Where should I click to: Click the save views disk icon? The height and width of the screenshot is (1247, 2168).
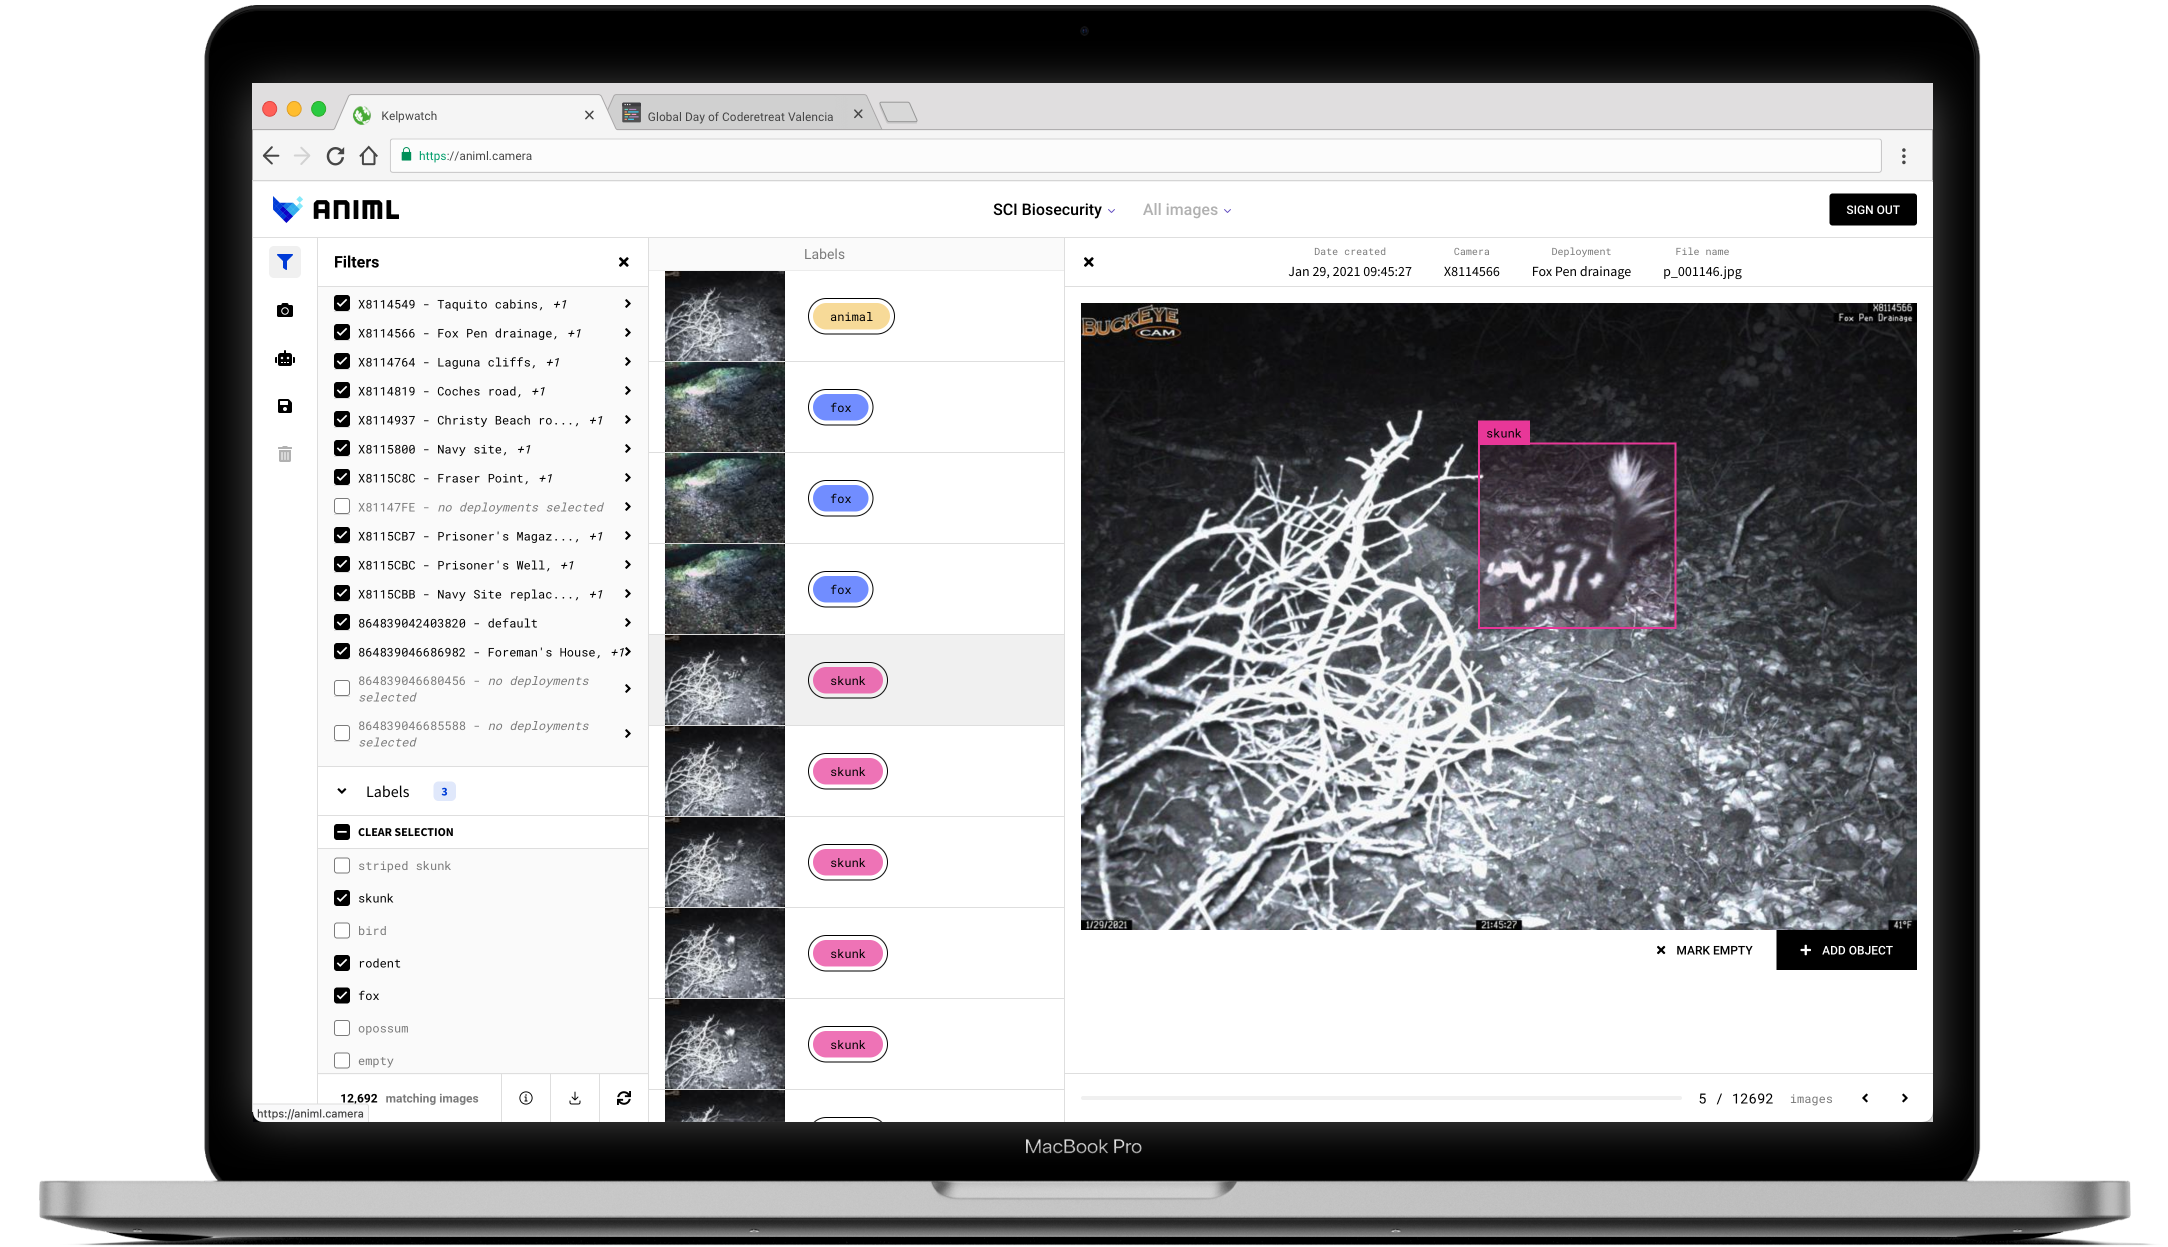click(285, 406)
